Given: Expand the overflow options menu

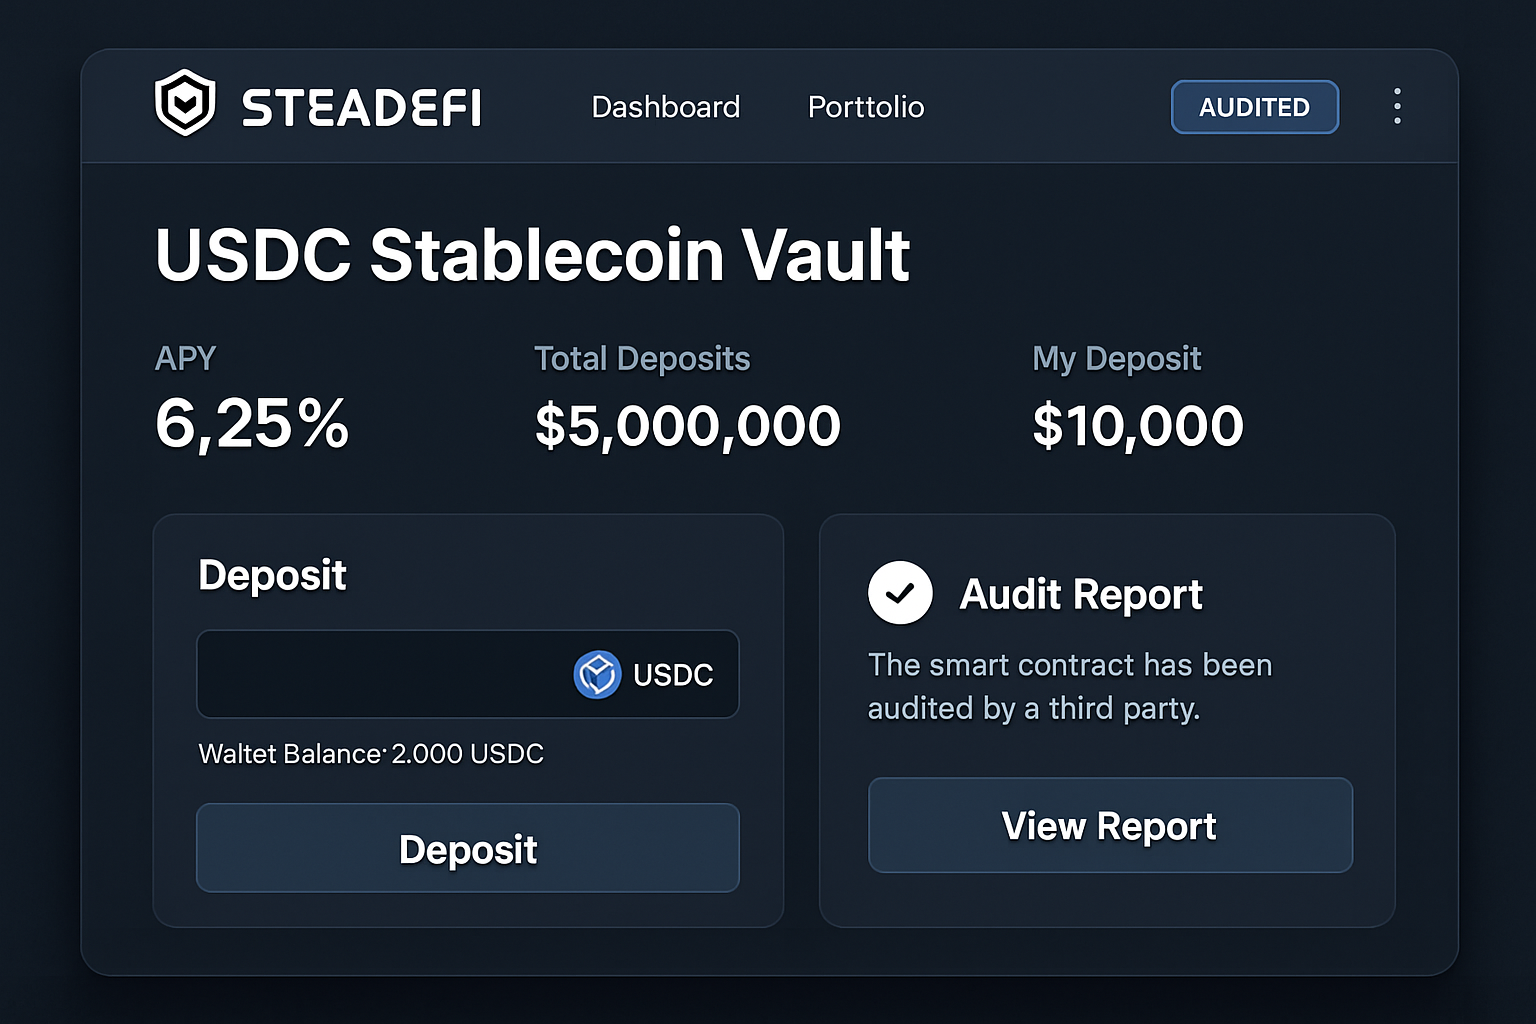Looking at the screenshot, I should (x=1397, y=106).
